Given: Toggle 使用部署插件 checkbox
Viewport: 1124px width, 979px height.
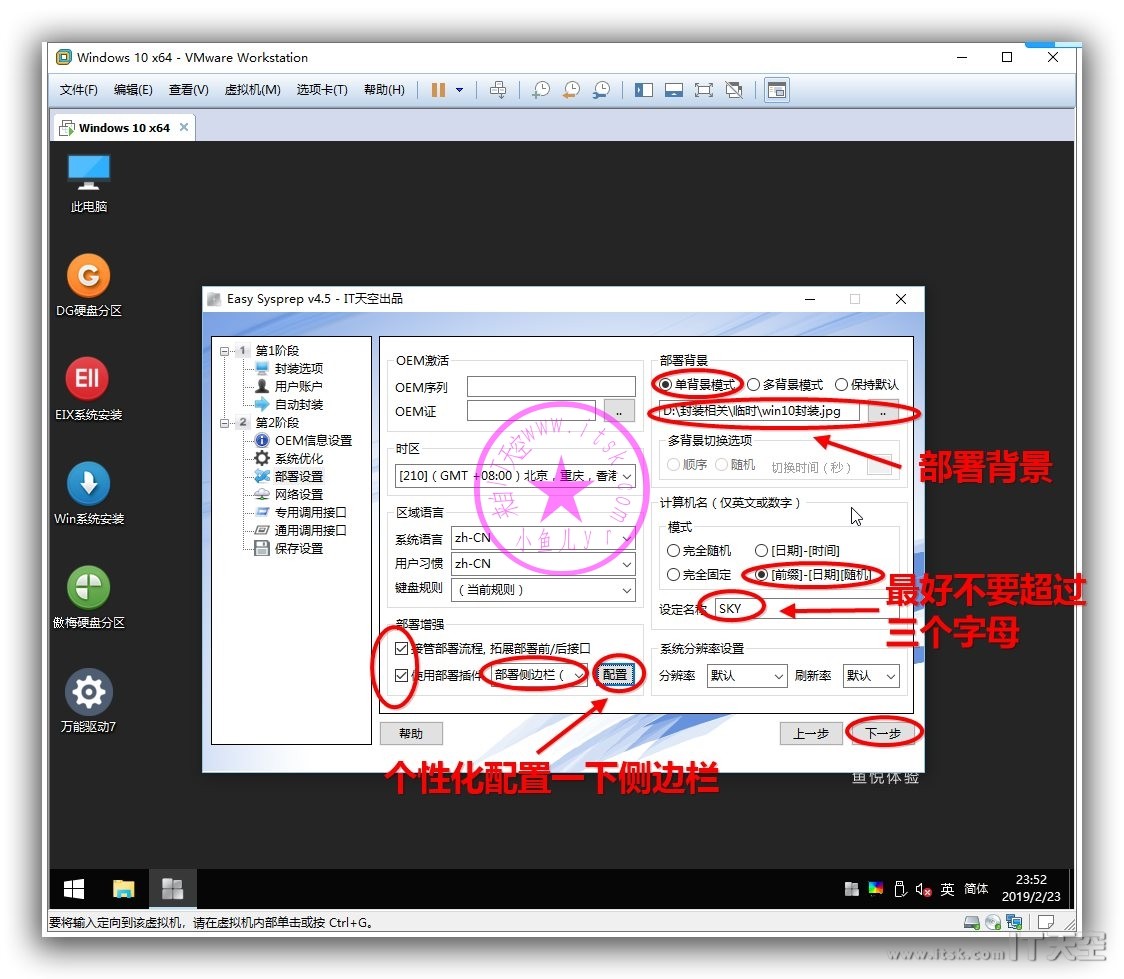Looking at the screenshot, I should (x=401, y=675).
